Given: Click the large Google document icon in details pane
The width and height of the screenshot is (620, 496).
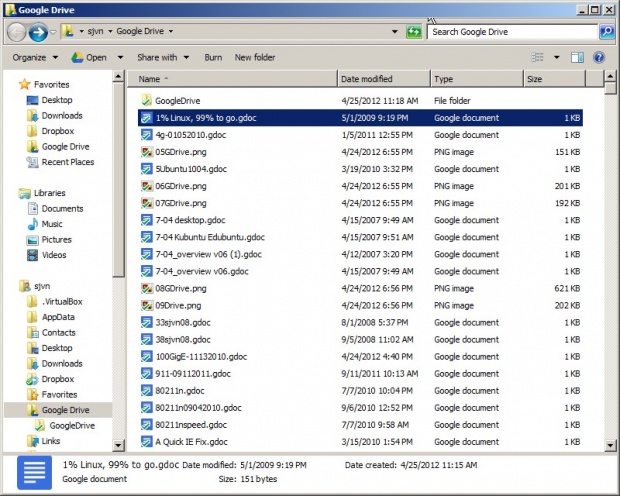Looking at the screenshot, I should coord(34,472).
